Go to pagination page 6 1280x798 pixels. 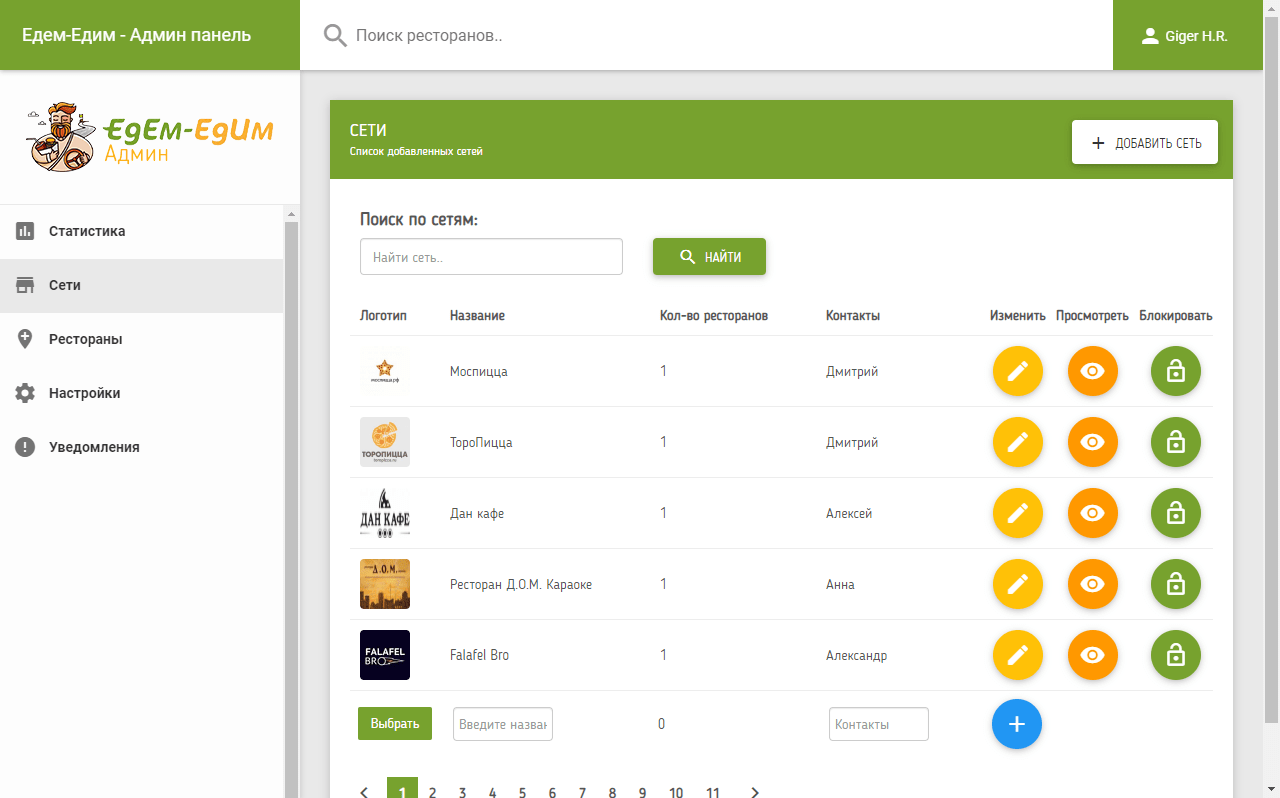coord(552,792)
